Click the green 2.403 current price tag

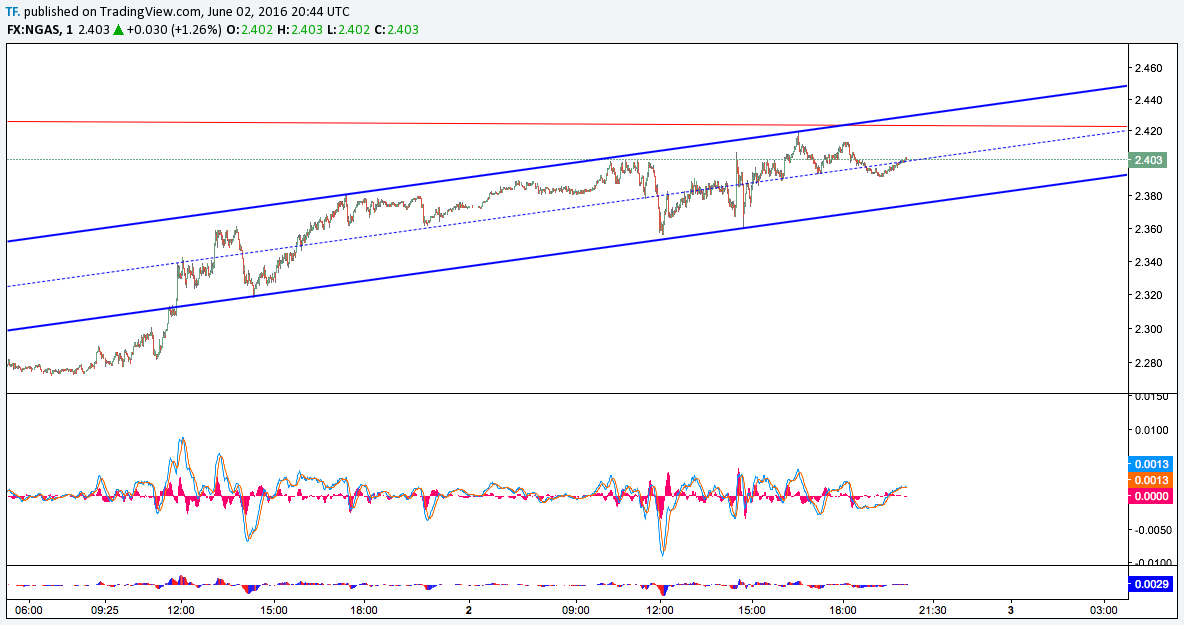pyautogui.click(x=1148, y=159)
